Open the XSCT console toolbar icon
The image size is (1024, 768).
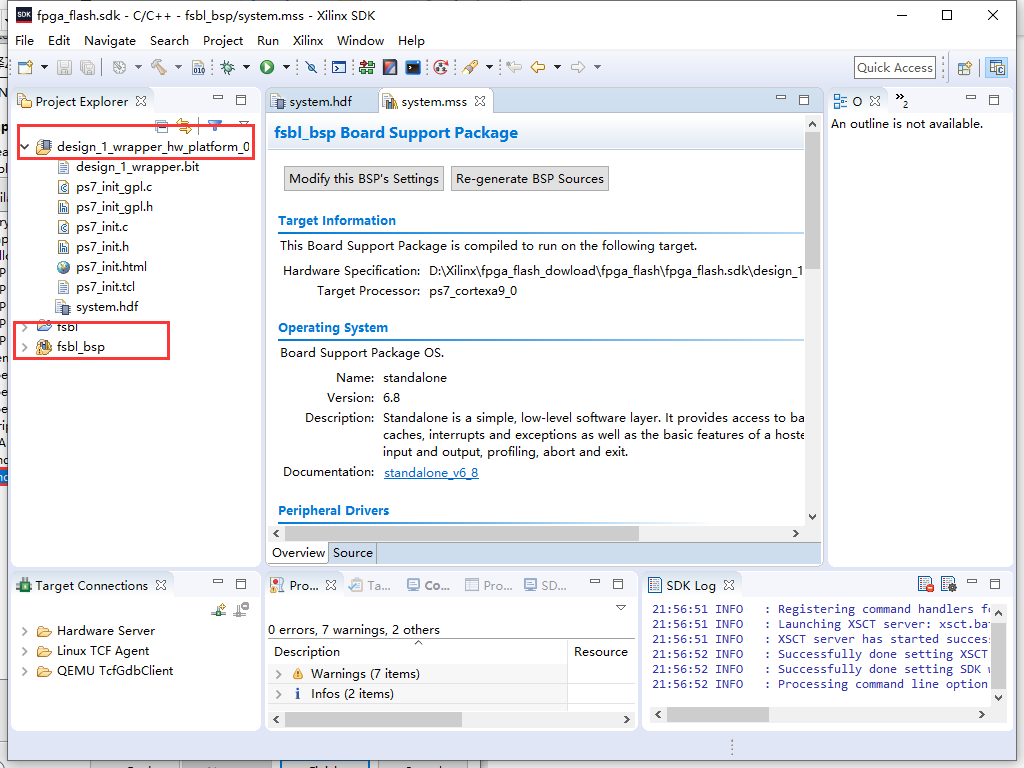coord(413,67)
